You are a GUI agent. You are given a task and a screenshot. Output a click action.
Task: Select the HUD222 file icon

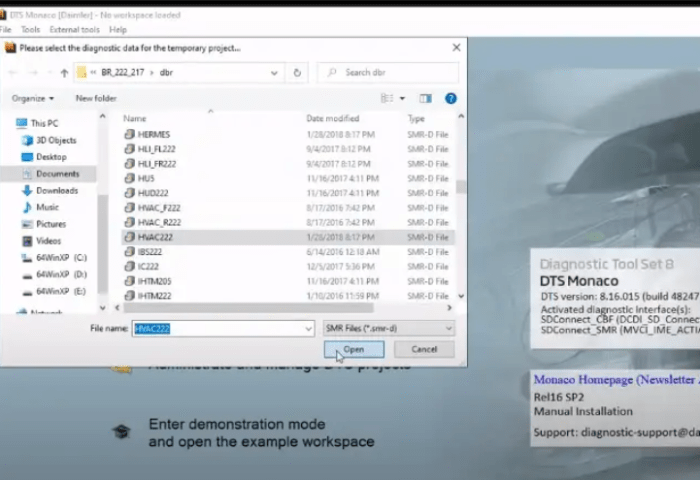coord(129,193)
